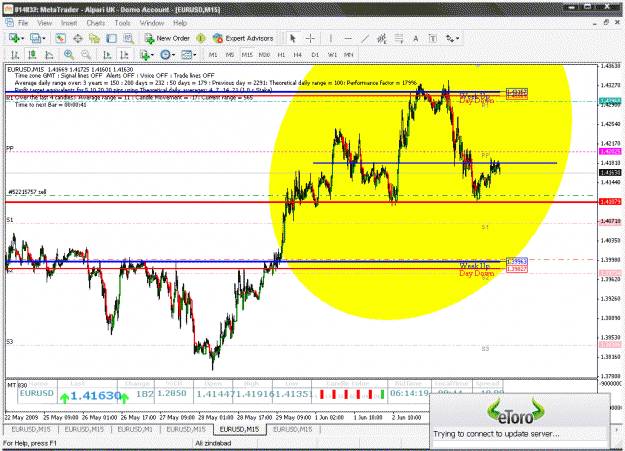Click the eToro update popup logo
The image size is (625, 451).
click(516, 412)
